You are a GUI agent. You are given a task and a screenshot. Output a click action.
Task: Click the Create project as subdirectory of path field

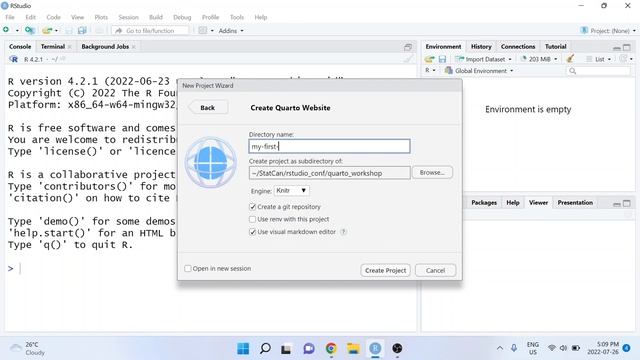coord(329,173)
